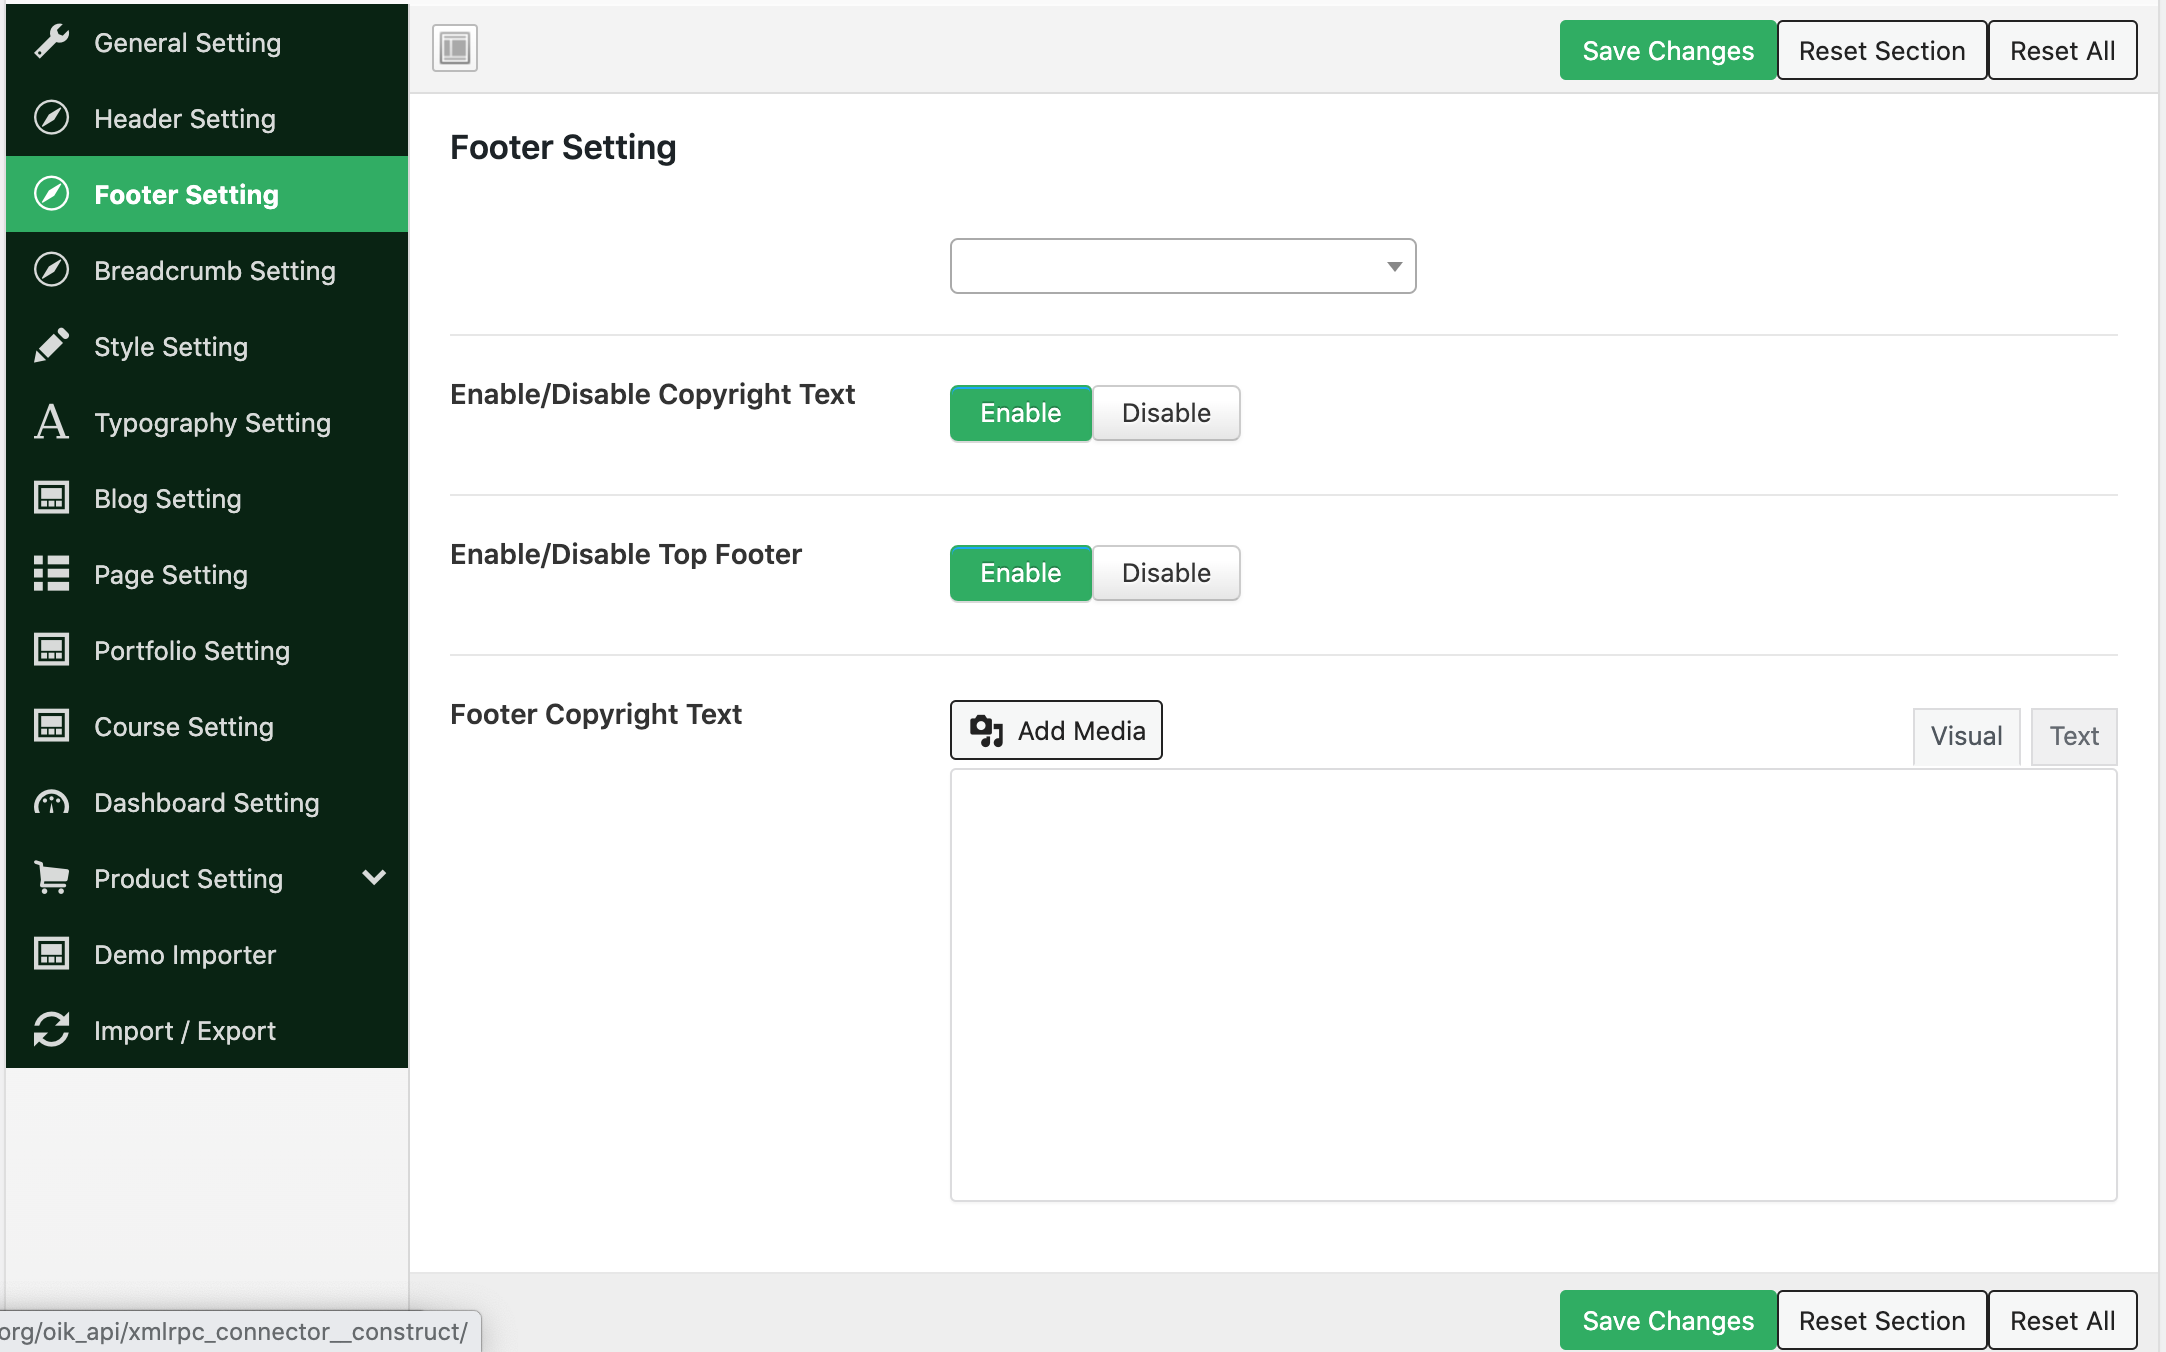
Task: Open the Breadcrumb Setting menu
Action: (x=207, y=270)
